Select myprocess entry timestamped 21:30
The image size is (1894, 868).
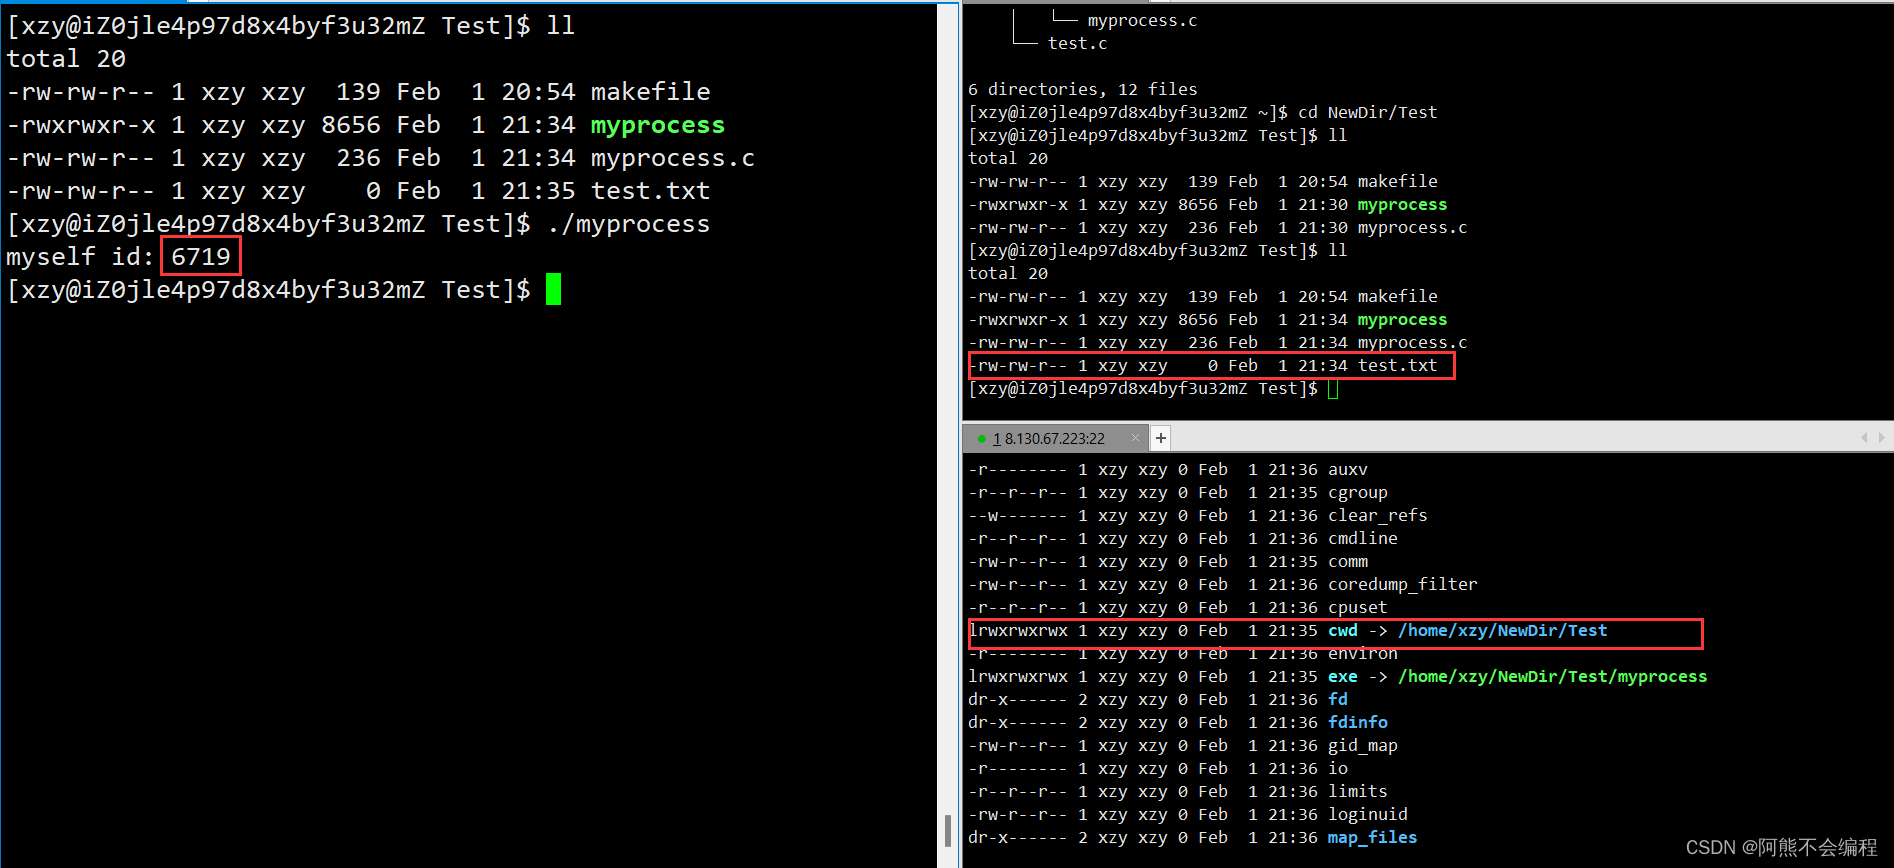(1402, 204)
